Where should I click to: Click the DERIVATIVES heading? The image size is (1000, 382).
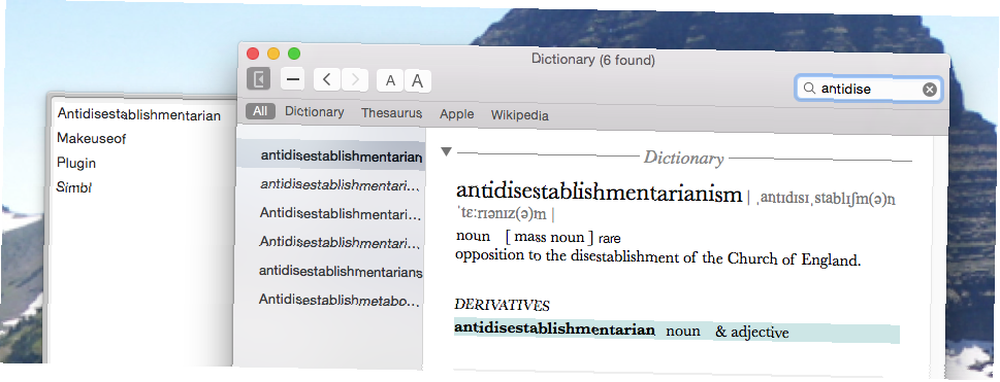point(502,306)
